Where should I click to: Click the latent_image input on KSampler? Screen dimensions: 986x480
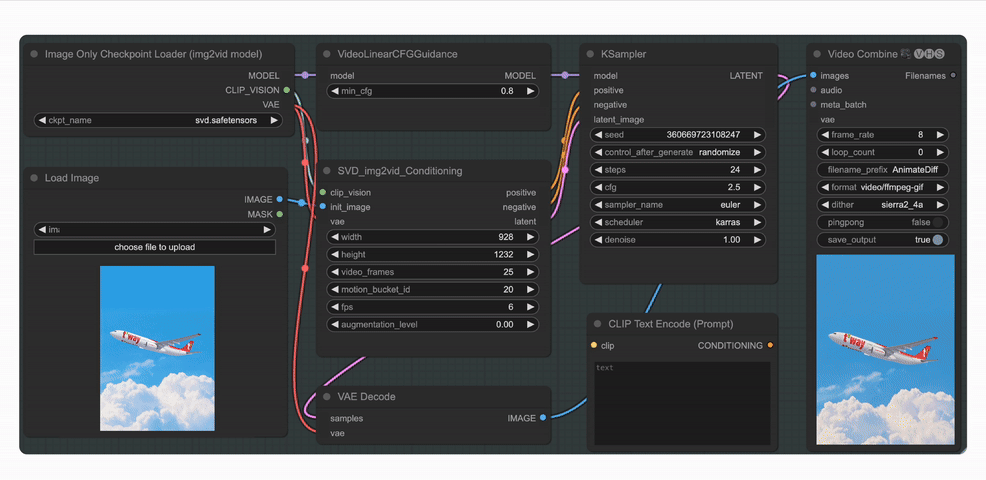(619, 120)
